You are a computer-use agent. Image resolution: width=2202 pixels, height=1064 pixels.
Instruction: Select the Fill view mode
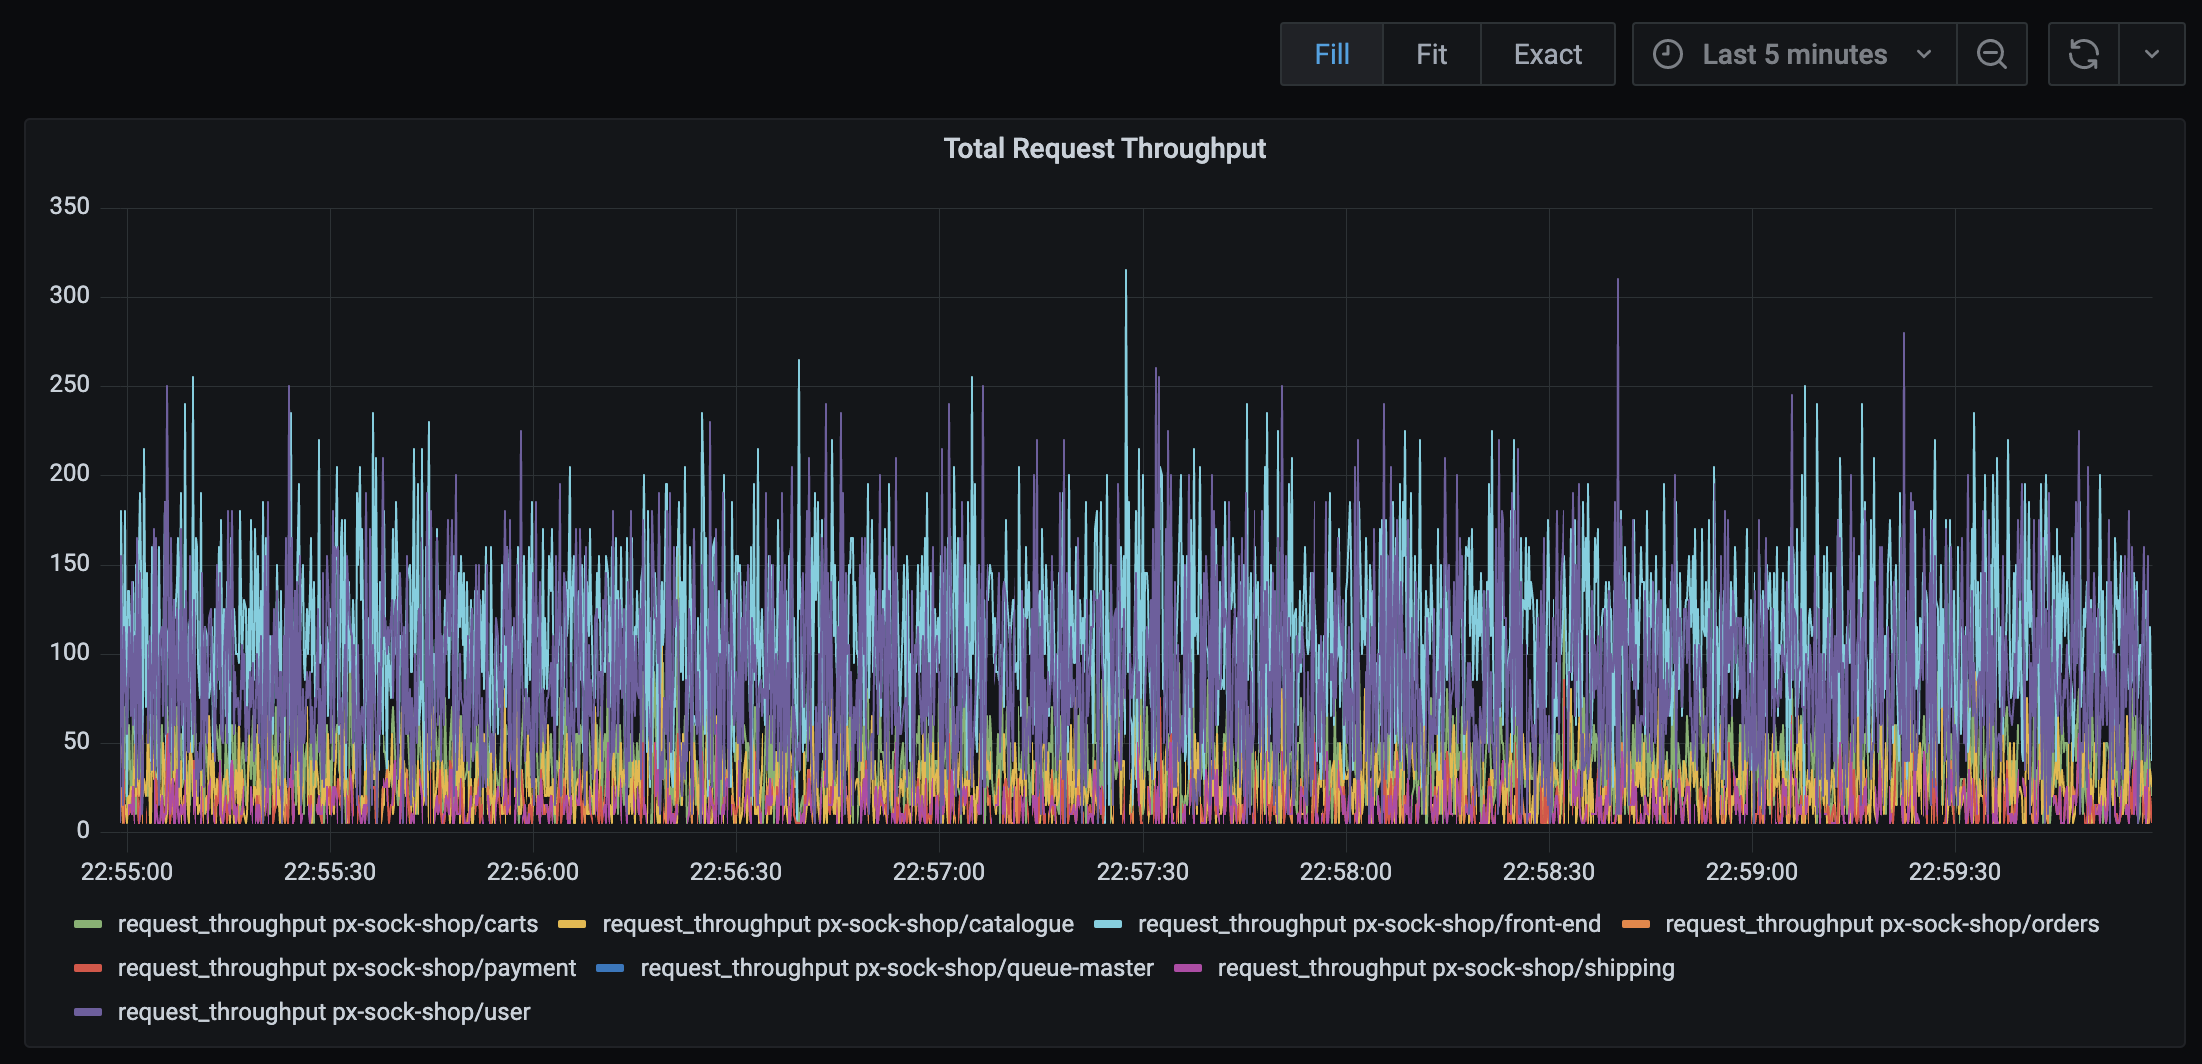(1331, 54)
